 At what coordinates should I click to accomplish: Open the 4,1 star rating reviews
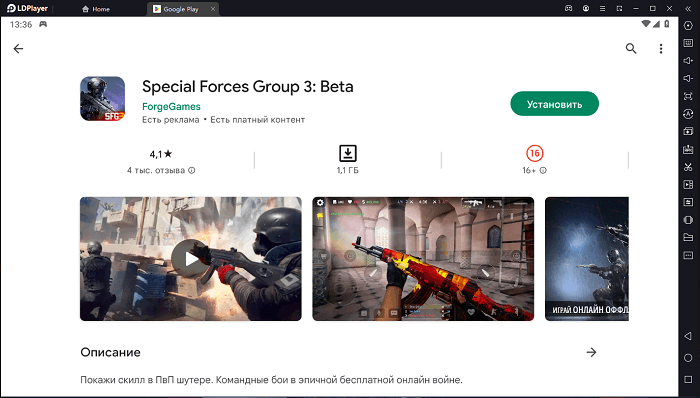[x=161, y=154]
